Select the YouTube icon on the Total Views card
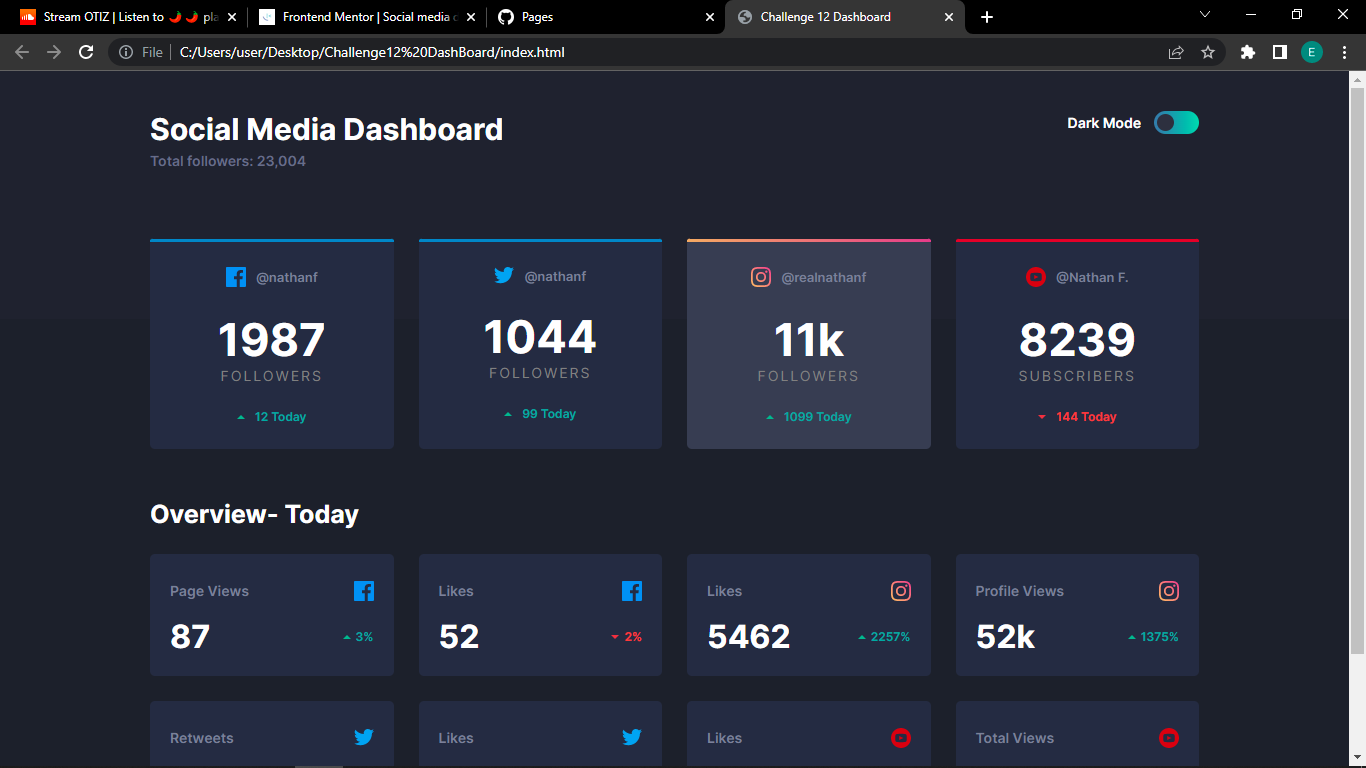 point(1169,738)
